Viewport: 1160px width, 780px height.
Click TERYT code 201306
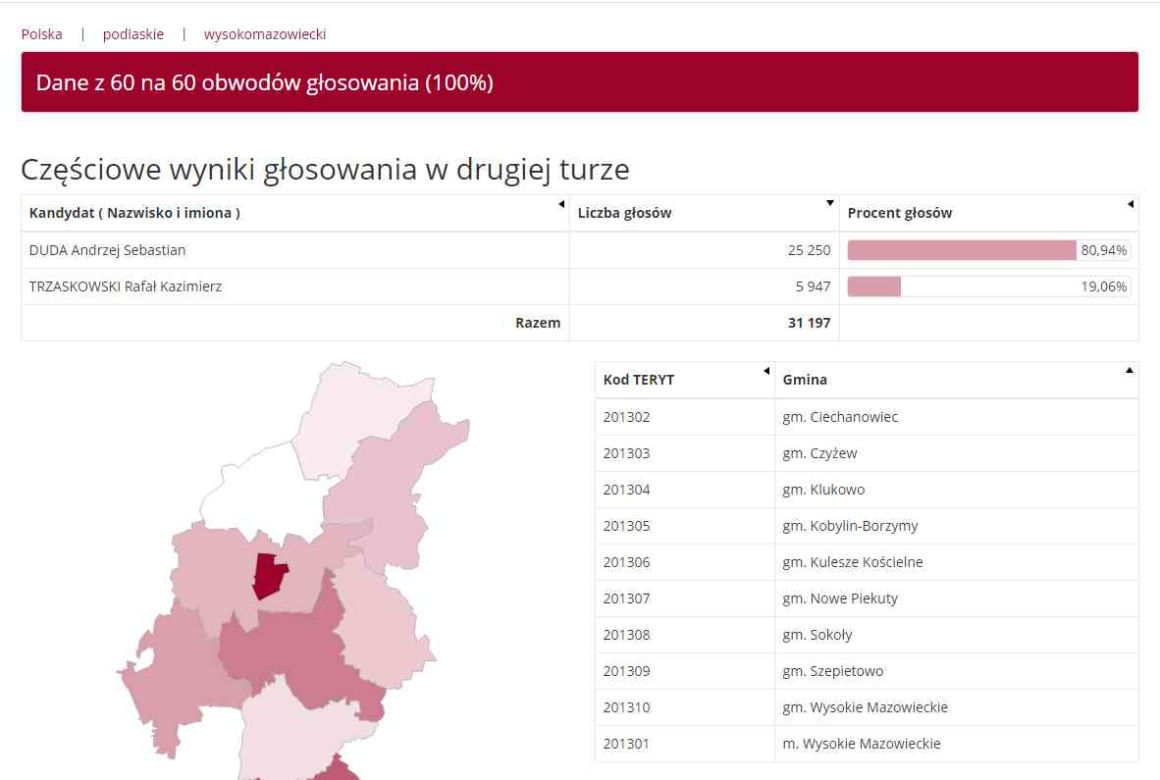[x=627, y=562]
